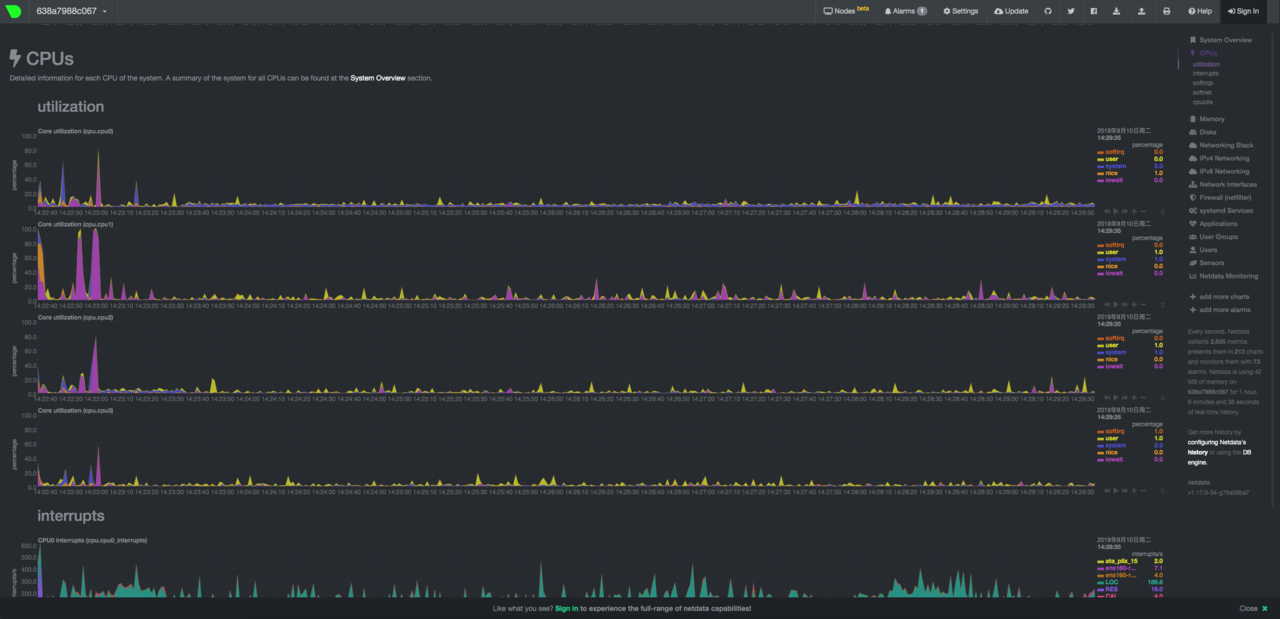Screen dimensions: 1280x619
Task: Zoom in cpu3 chart with plus icon
Action: point(1134,490)
